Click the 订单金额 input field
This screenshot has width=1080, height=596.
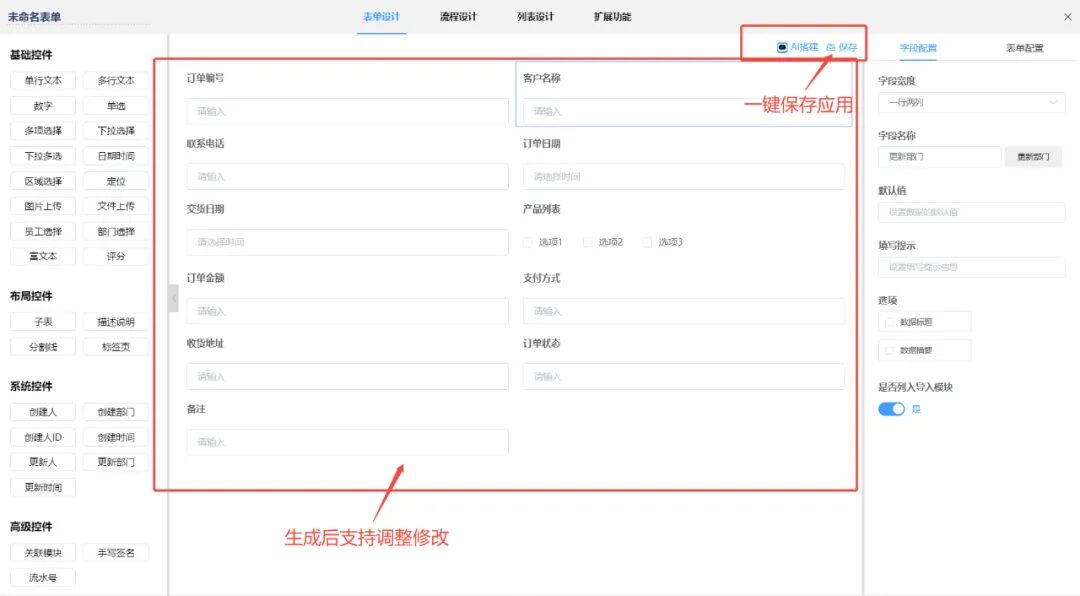coord(347,311)
